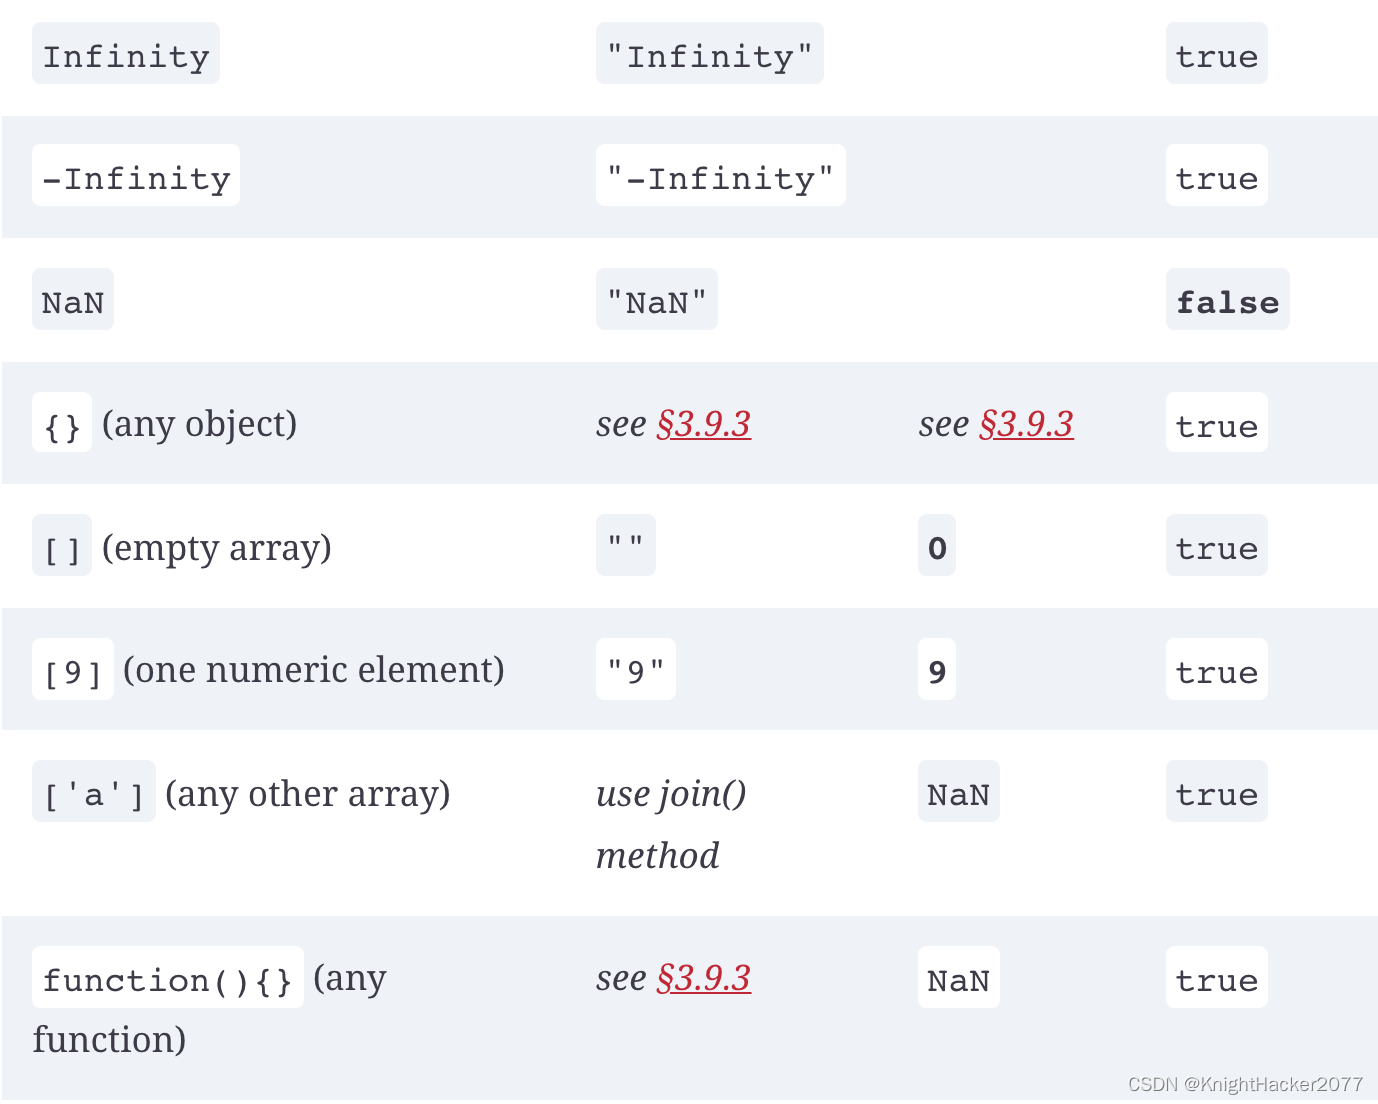Click the "Infinity" string code cell
The width and height of the screenshot is (1378, 1104).
(x=710, y=54)
